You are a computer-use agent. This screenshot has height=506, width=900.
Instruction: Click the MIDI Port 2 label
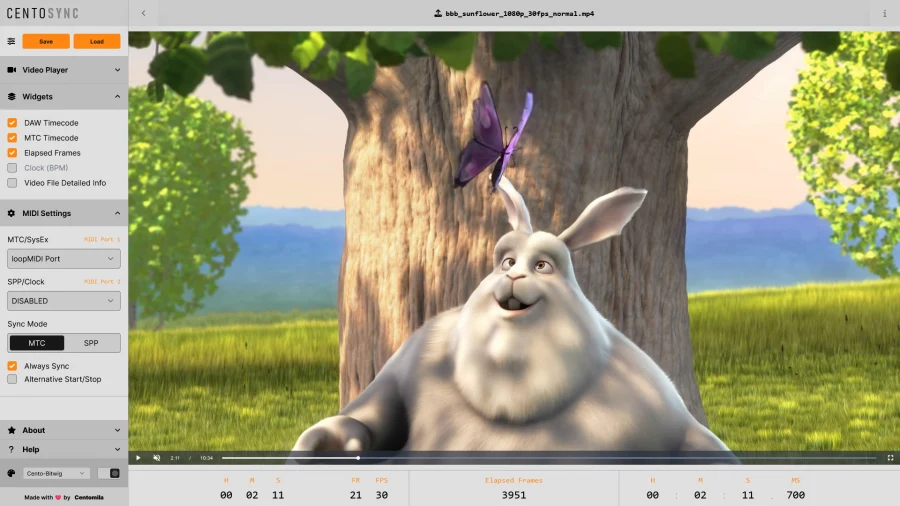click(x=102, y=282)
